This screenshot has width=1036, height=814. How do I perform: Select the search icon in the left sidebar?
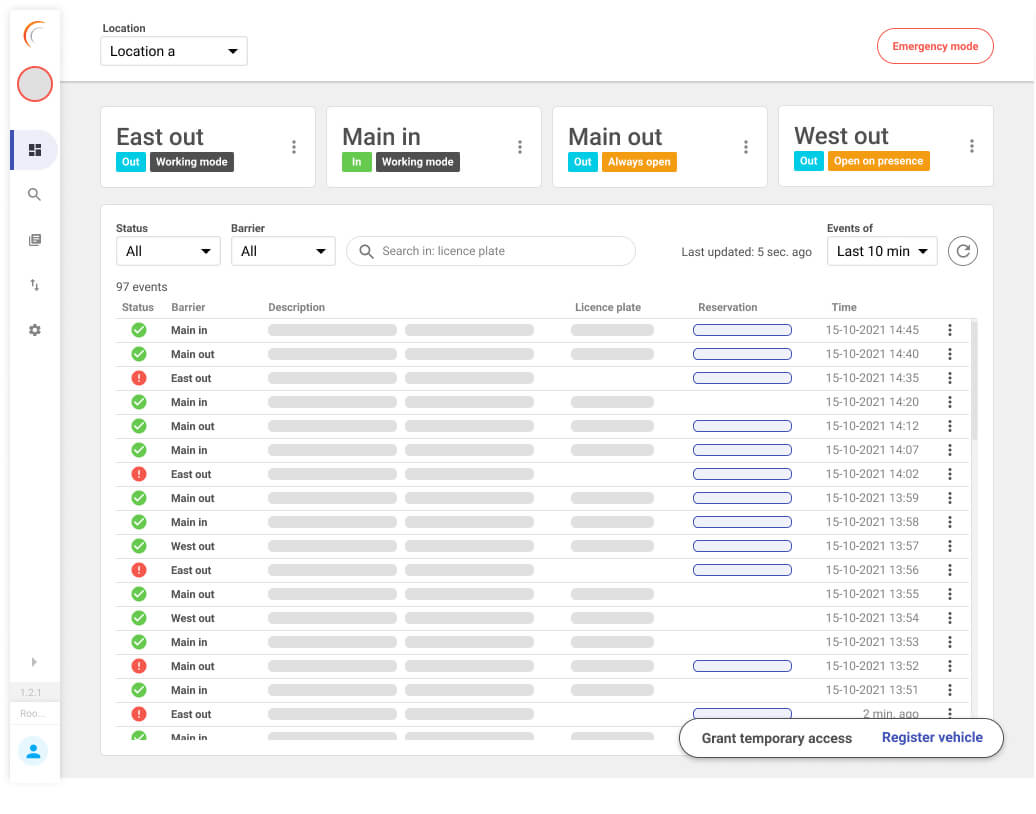point(34,194)
